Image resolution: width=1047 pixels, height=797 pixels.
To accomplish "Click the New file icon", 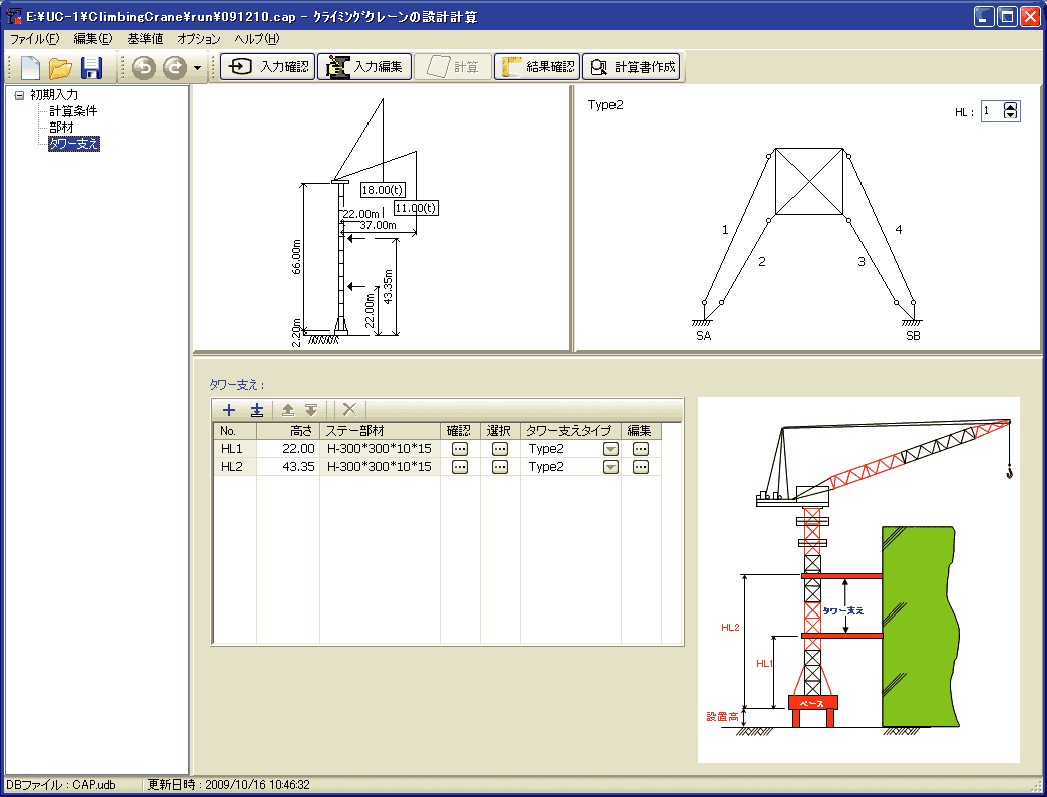I will [x=31, y=67].
